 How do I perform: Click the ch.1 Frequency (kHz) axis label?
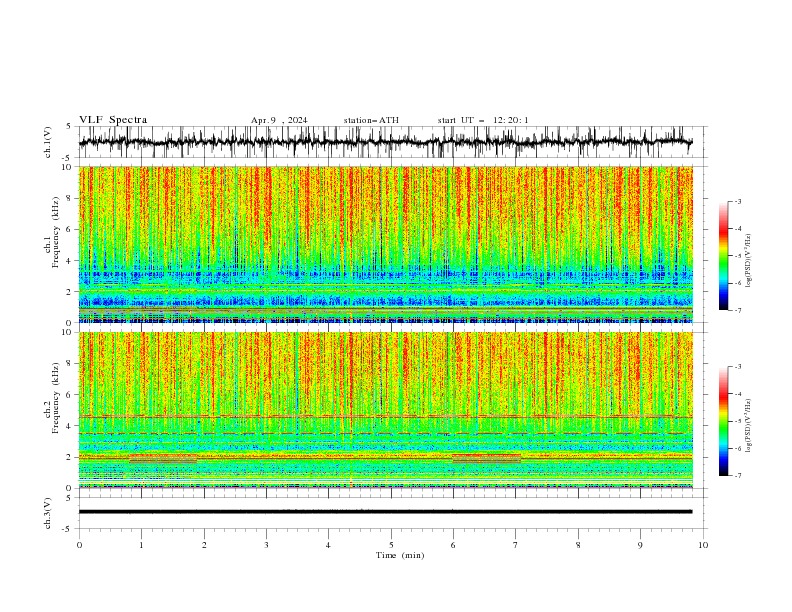pyautogui.click(x=52, y=232)
